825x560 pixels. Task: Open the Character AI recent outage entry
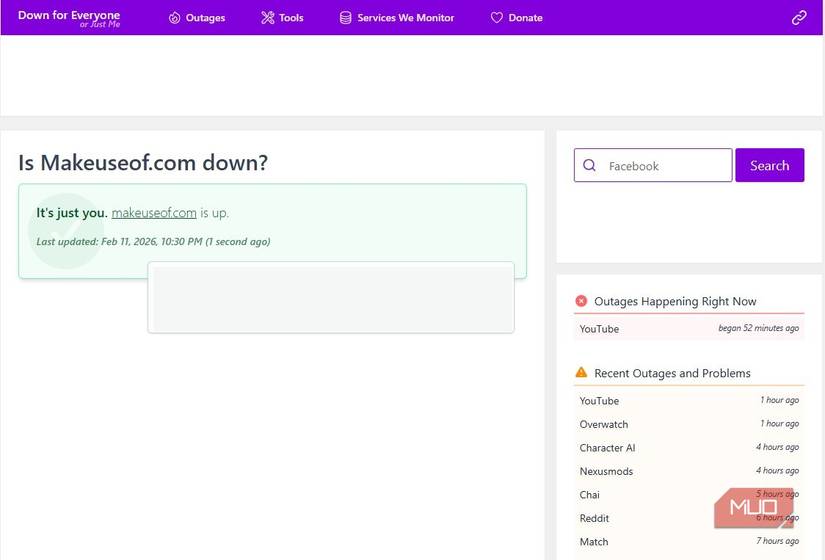[x=689, y=448]
